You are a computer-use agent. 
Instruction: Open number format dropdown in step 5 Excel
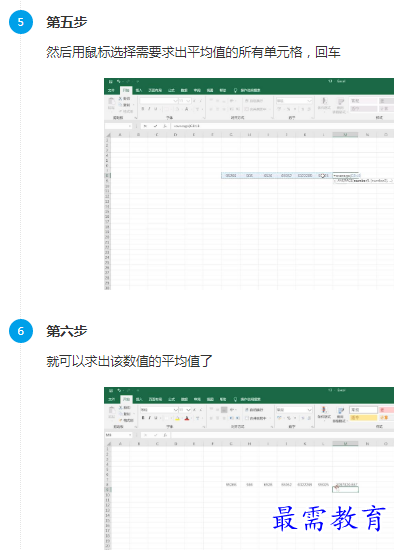coord(309,101)
